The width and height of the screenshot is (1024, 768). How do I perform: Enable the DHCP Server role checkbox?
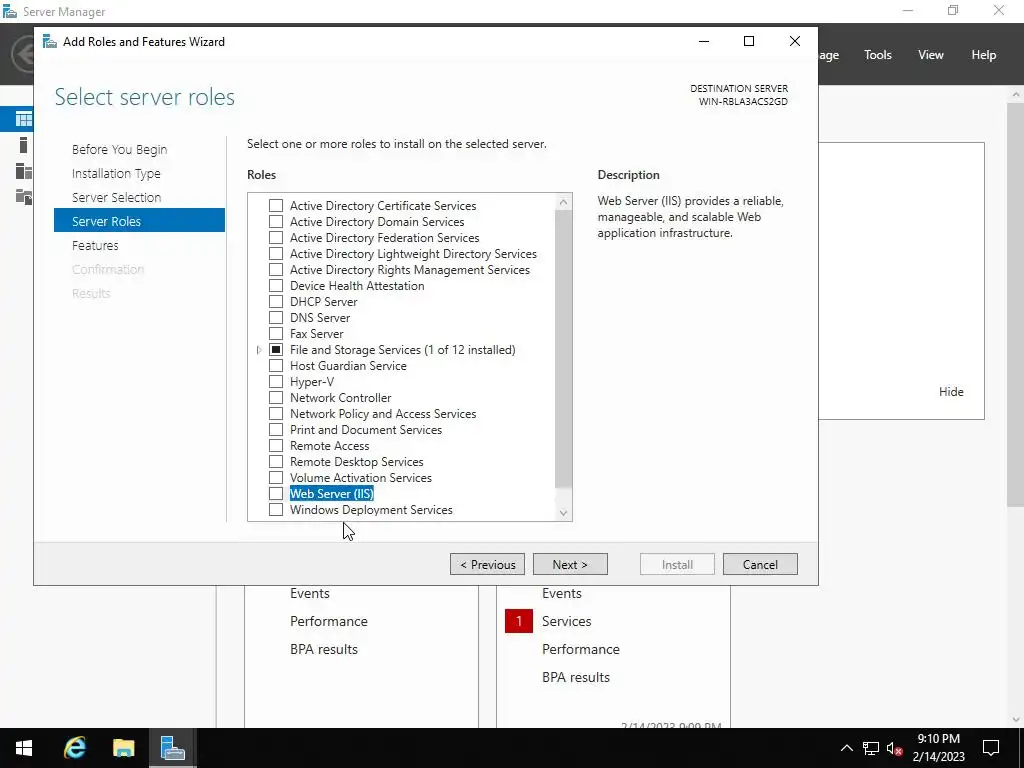coord(276,302)
